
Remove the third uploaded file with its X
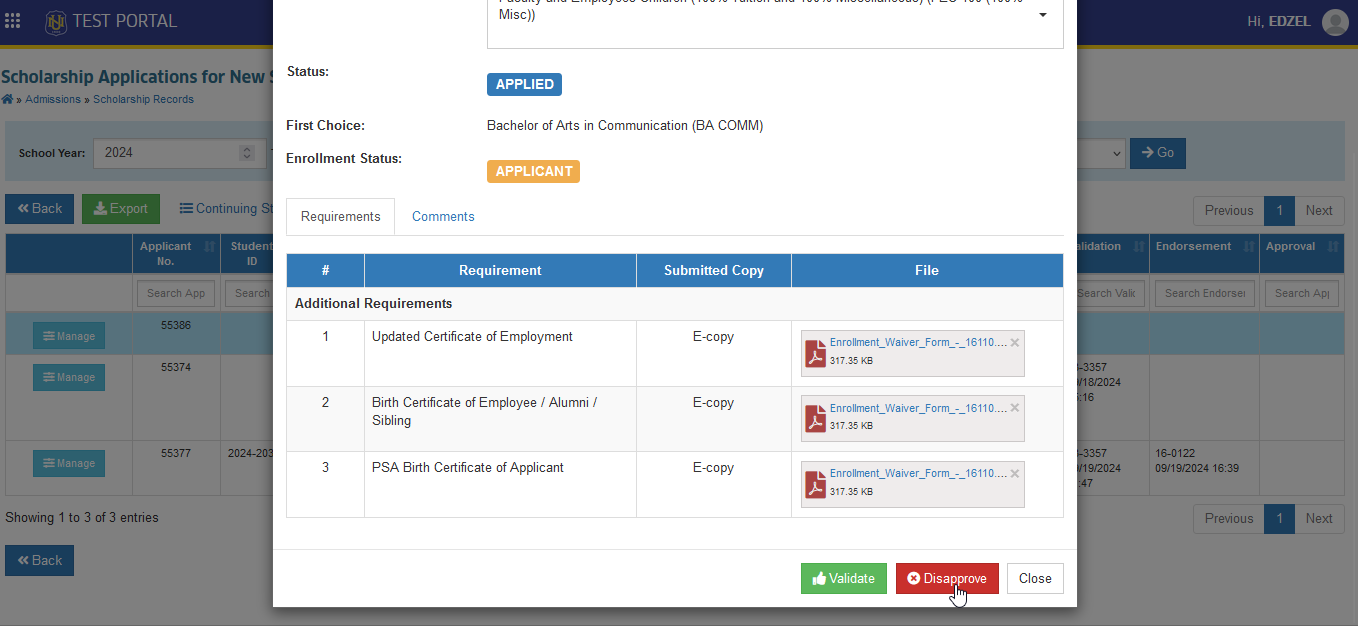click(1015, 473)
